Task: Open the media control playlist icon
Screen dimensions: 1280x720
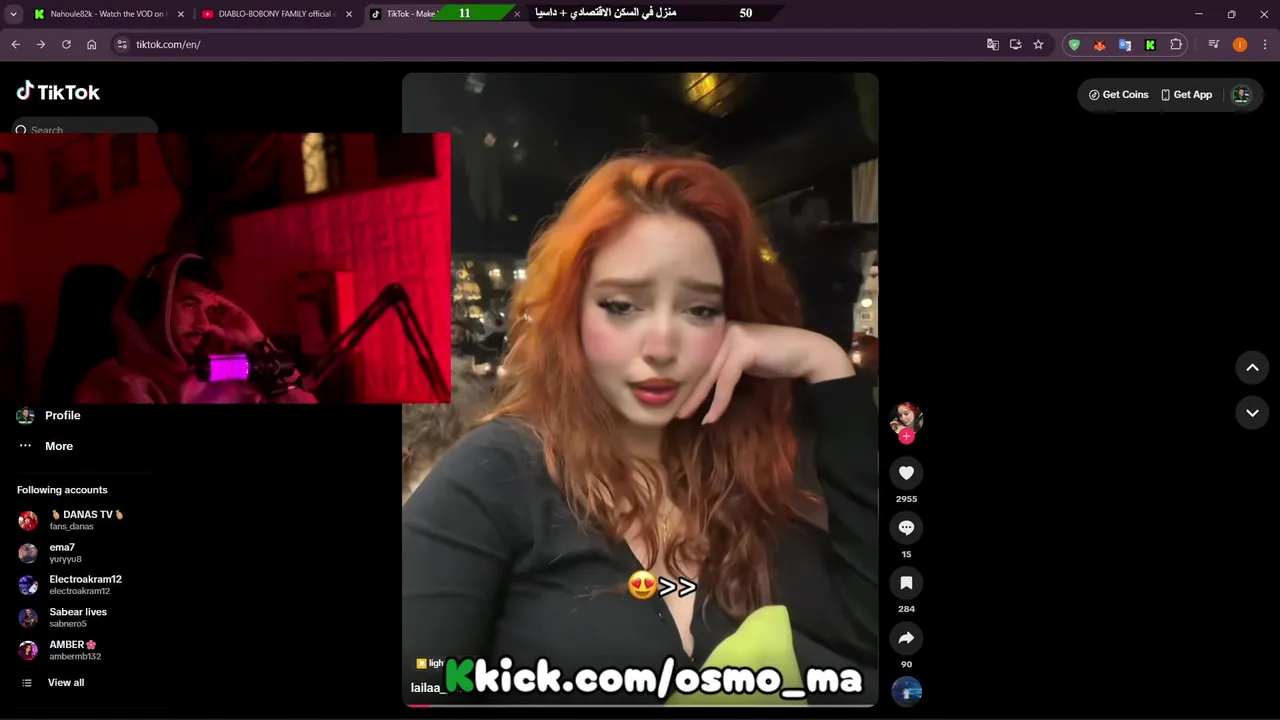Action: coord(1213,45)
